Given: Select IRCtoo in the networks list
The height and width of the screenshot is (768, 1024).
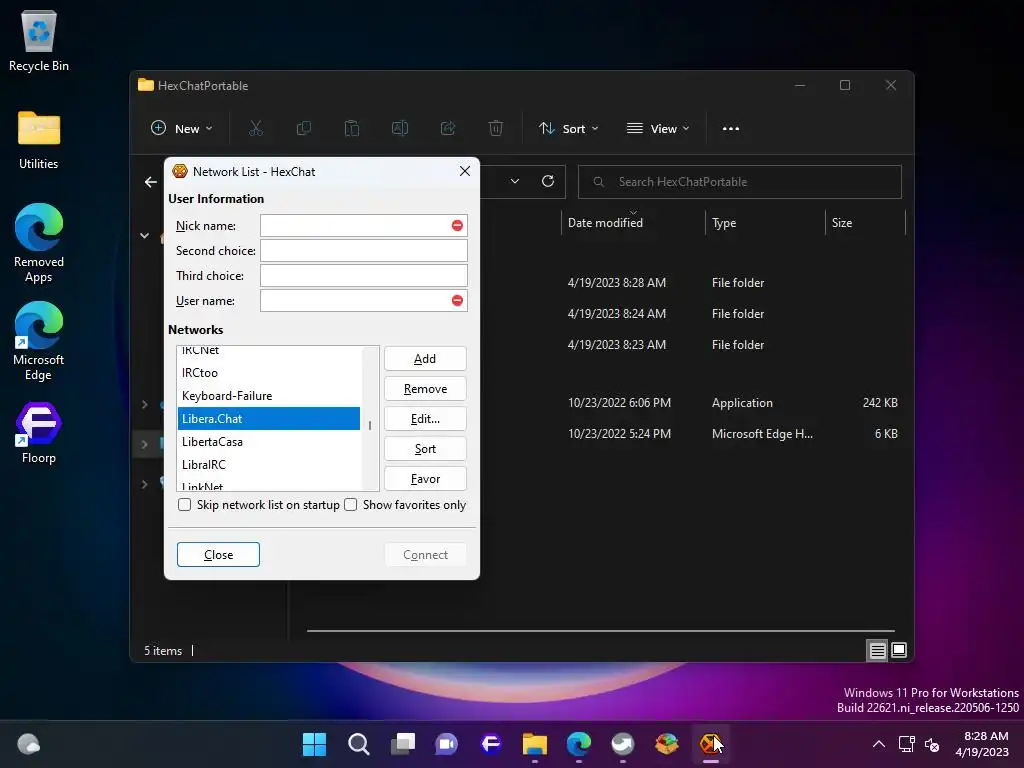Looking at the screenshot, I should click(x=268, y=373).
